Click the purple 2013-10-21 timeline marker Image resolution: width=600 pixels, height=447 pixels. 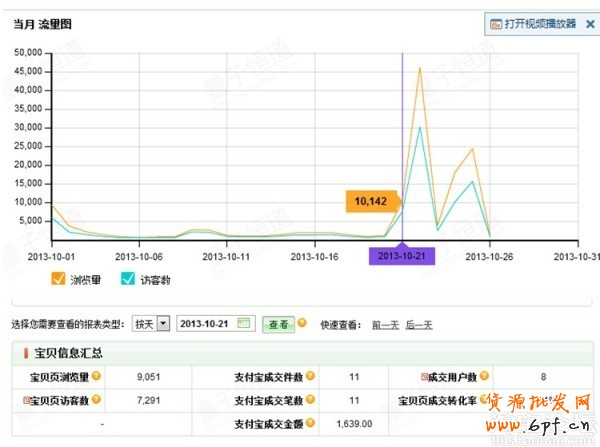(x=402, y=256)
